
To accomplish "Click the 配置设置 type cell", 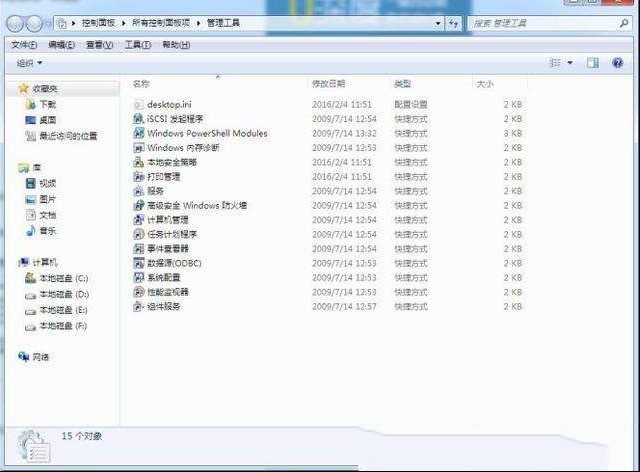I will click(411, 105).
